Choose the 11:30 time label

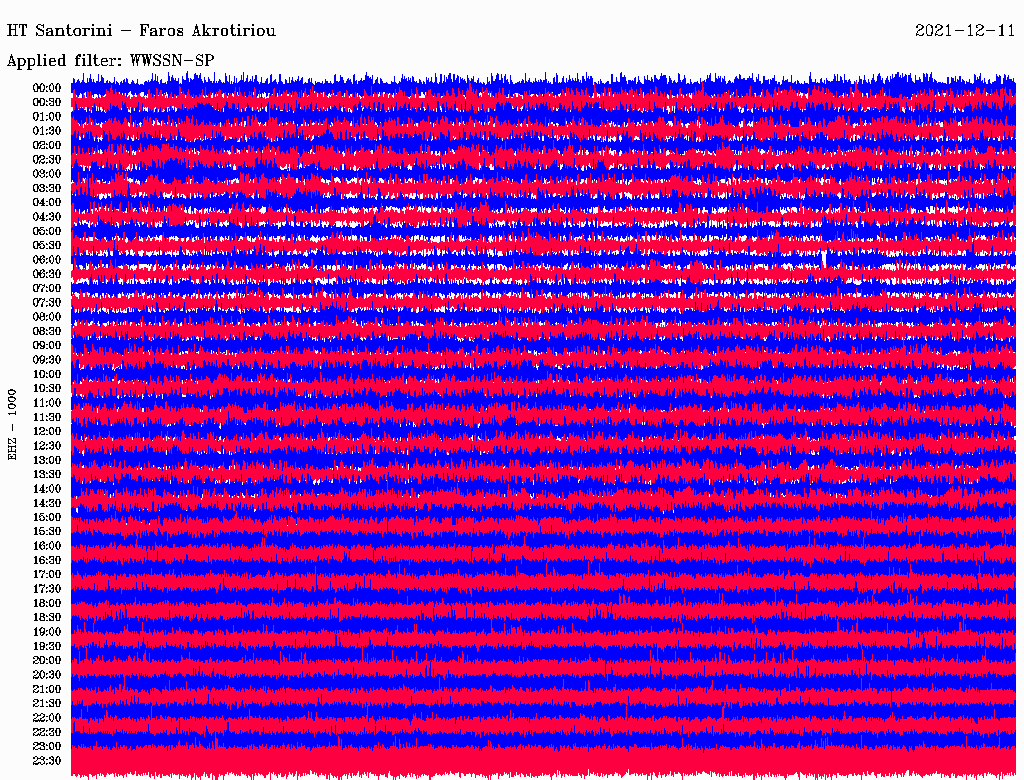47,417
